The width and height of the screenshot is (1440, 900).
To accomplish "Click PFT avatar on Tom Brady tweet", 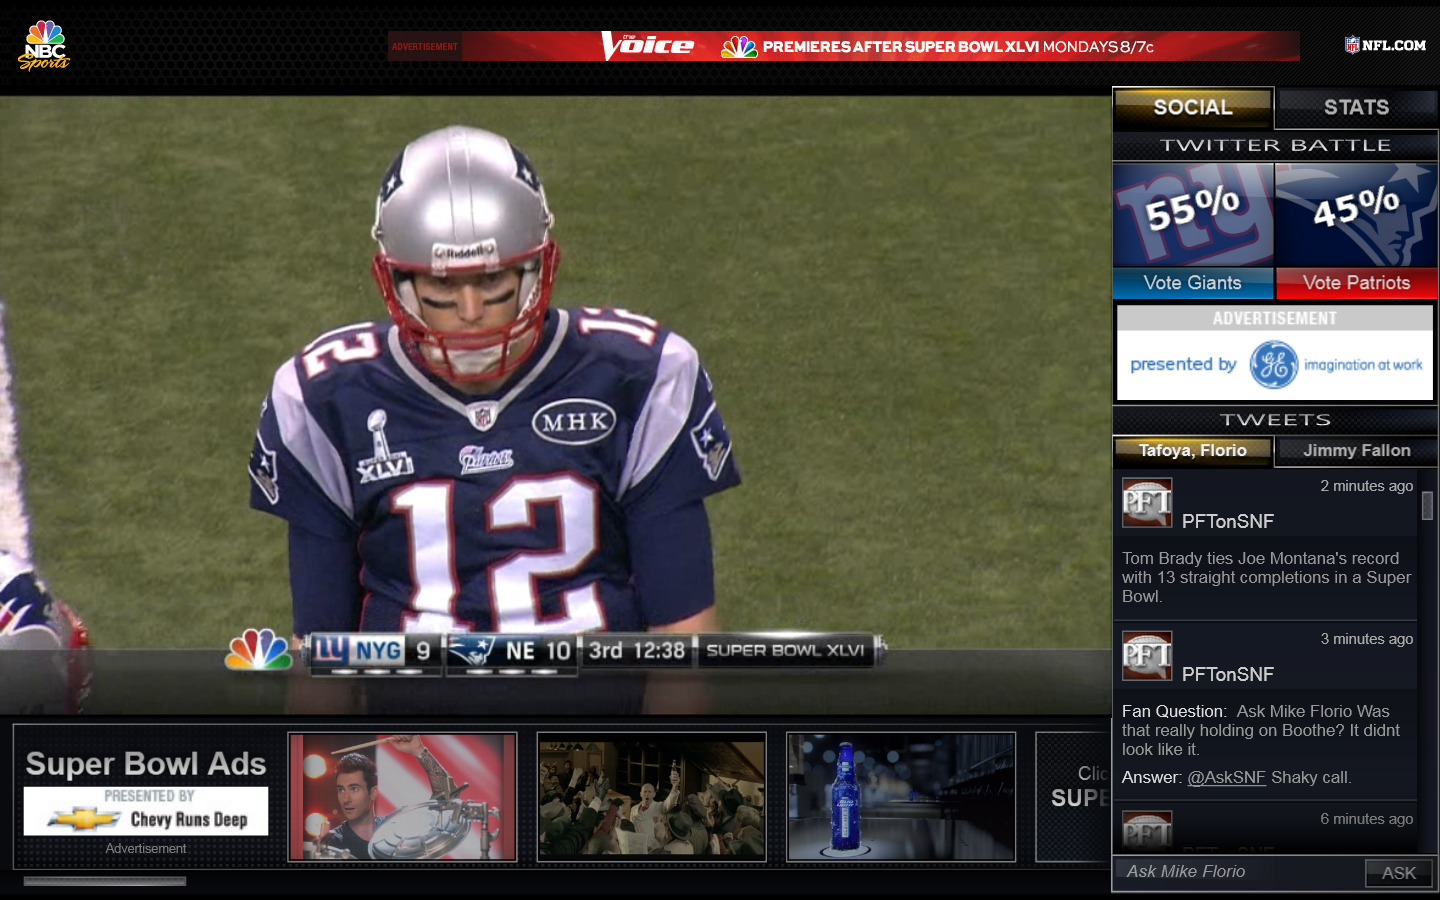I will tap(1147, 502).
